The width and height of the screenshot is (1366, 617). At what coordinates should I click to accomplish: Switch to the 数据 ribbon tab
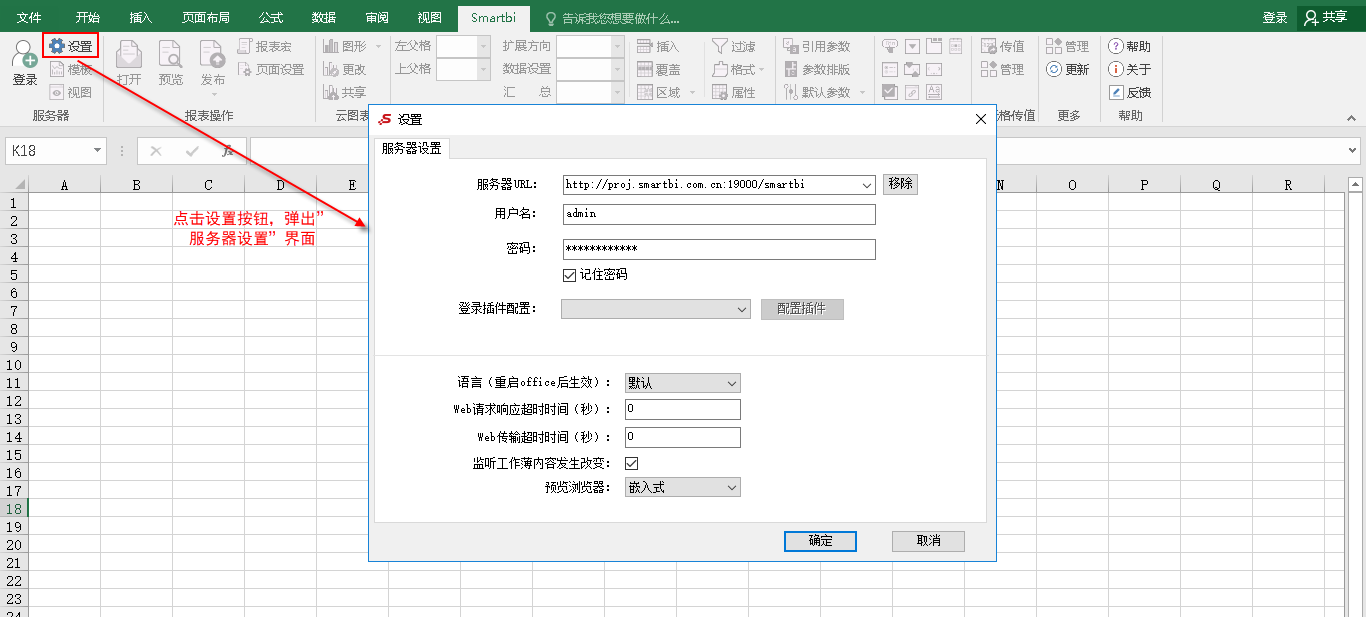pos(324,18)
